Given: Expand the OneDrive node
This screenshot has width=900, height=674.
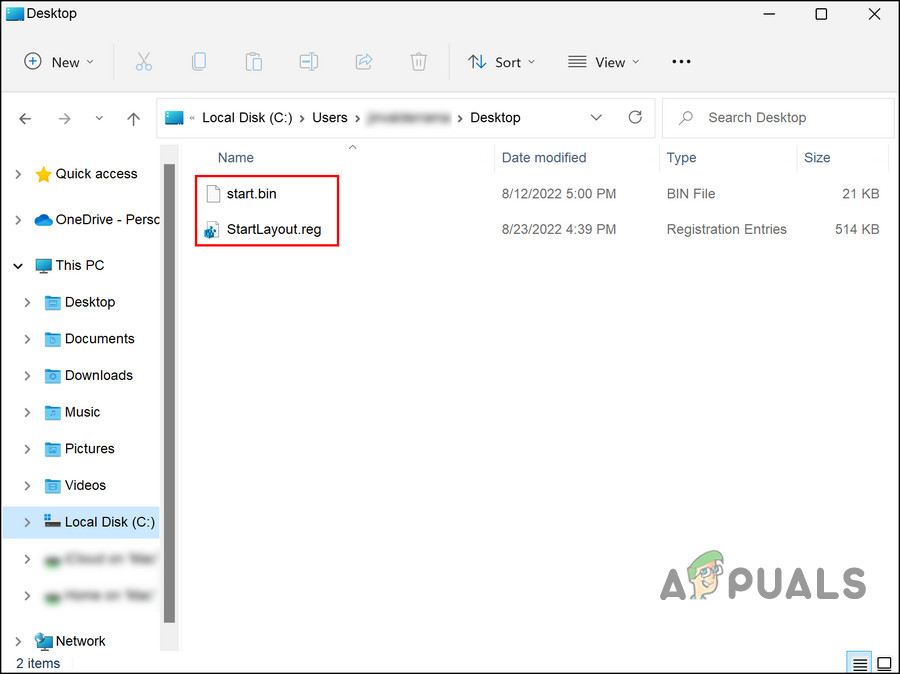Looking at the screenshot, I should pos(18,220).
